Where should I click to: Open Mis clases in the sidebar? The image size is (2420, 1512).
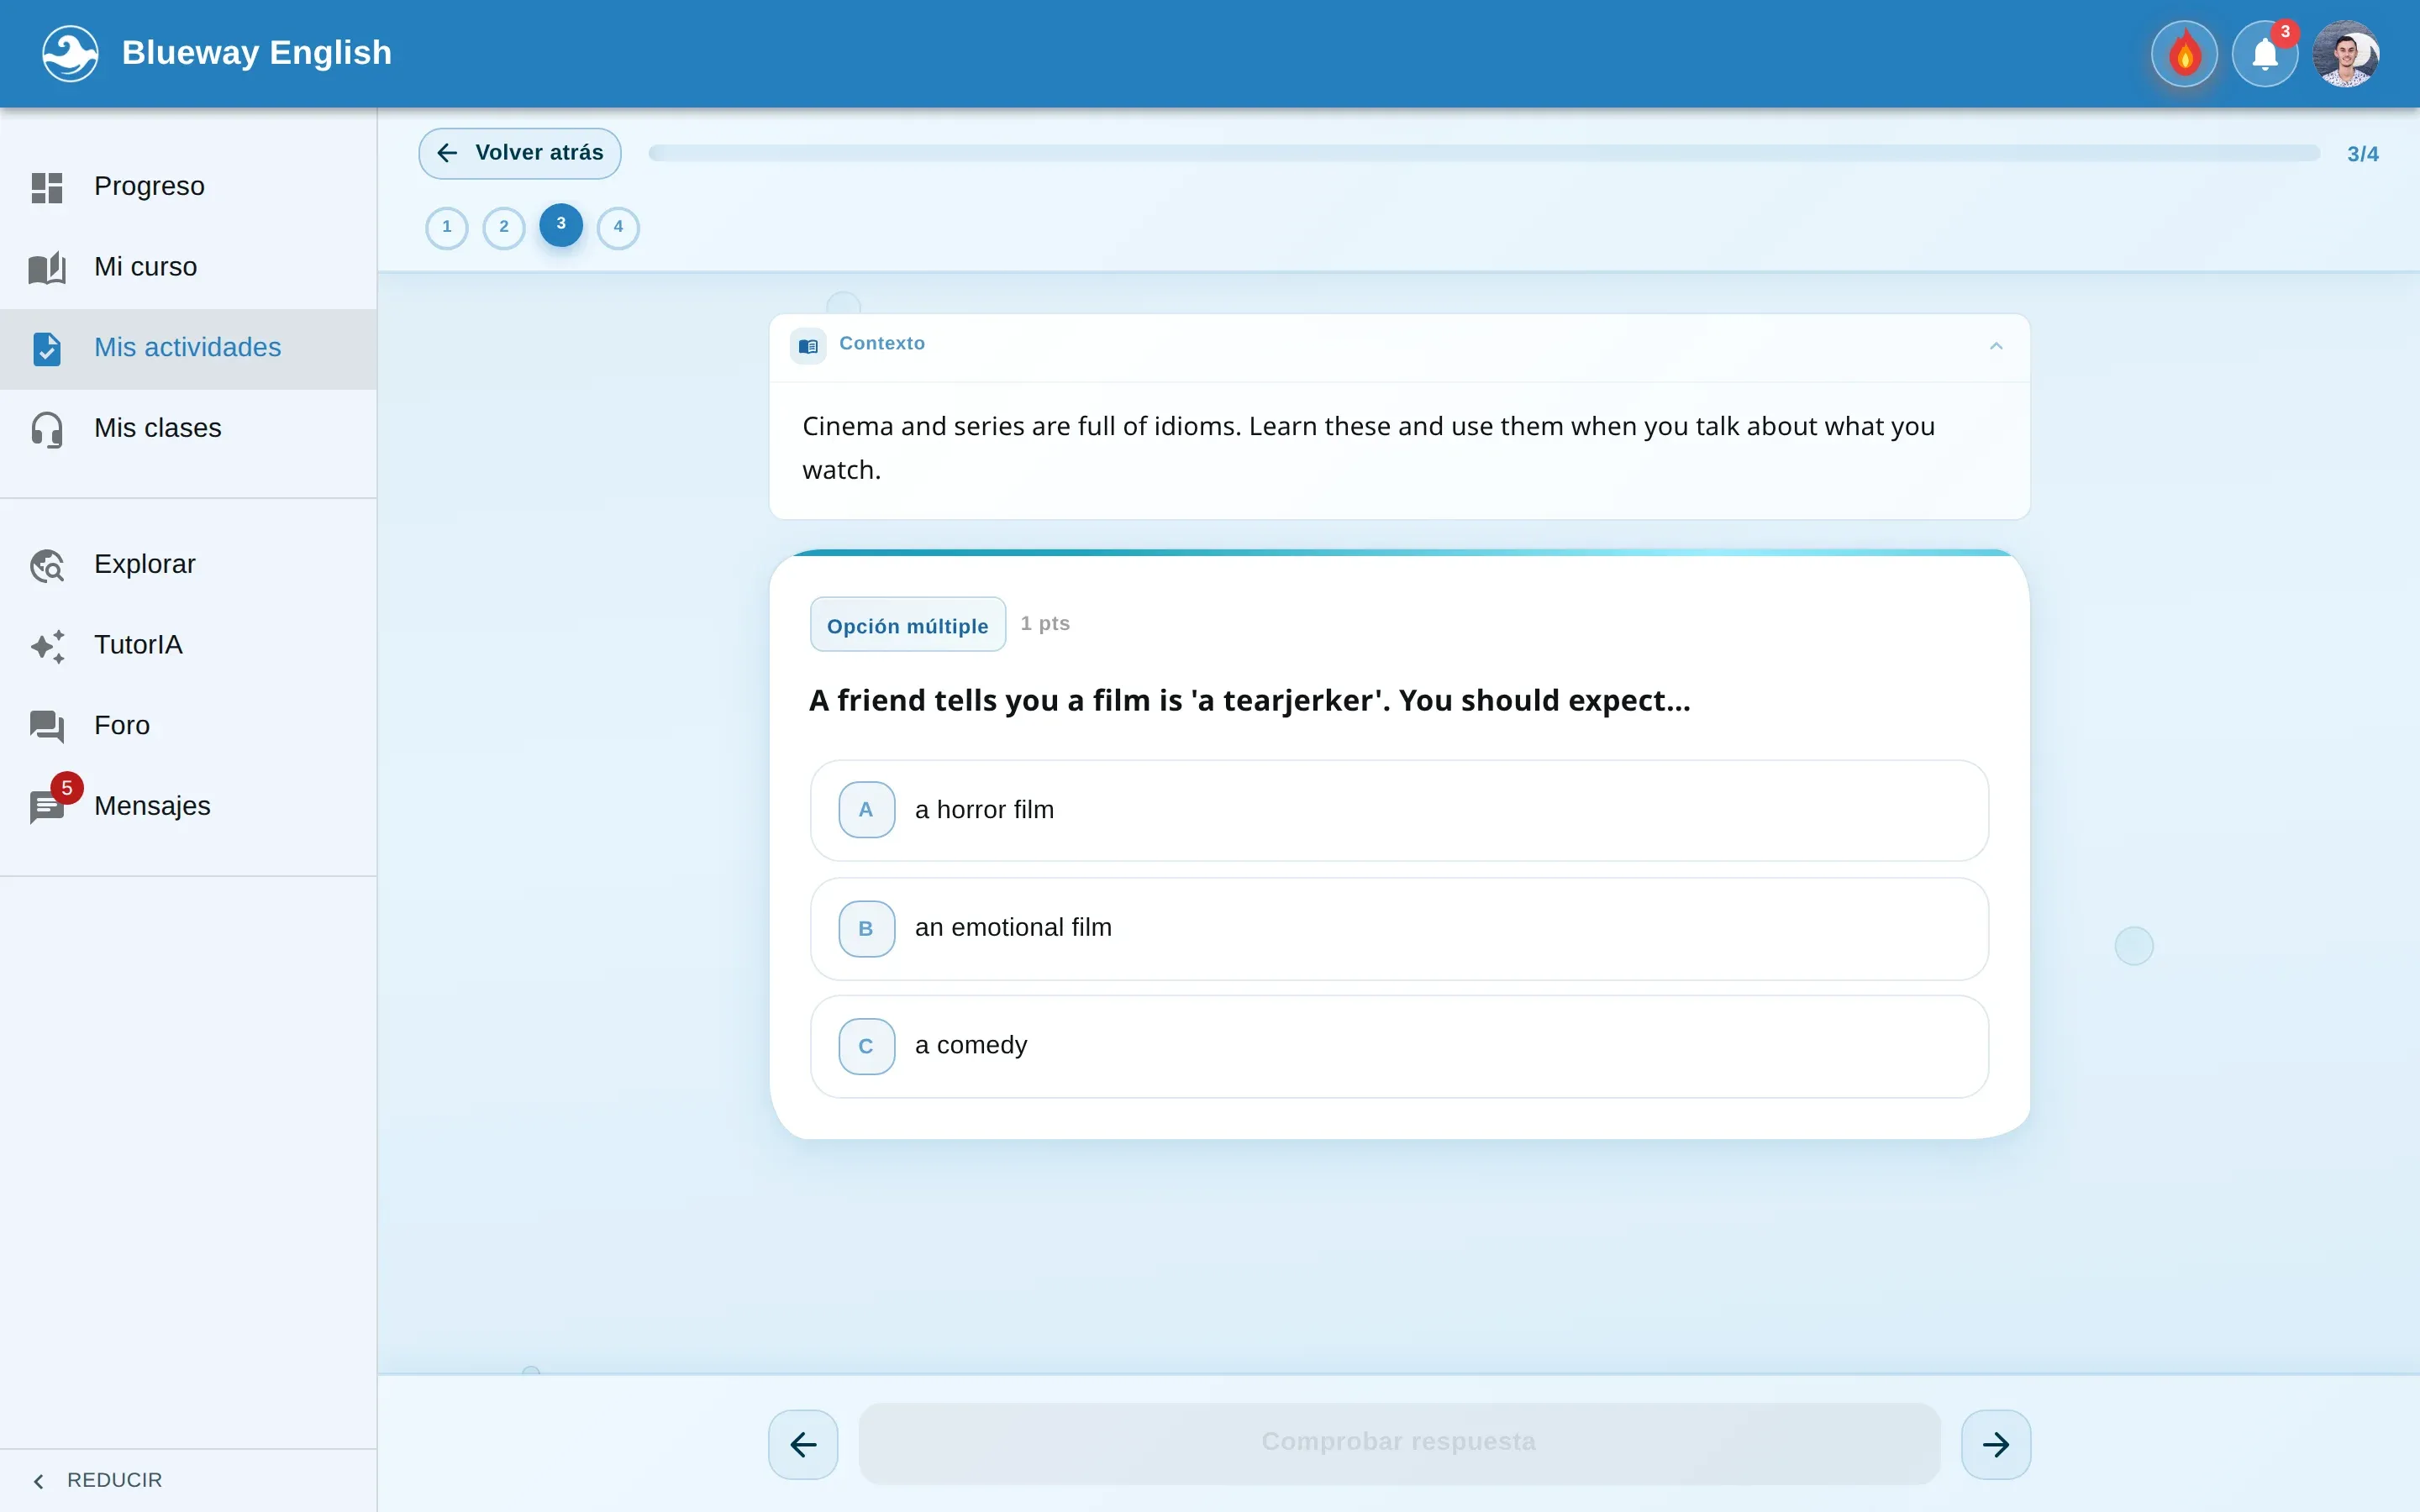[188, 429]
